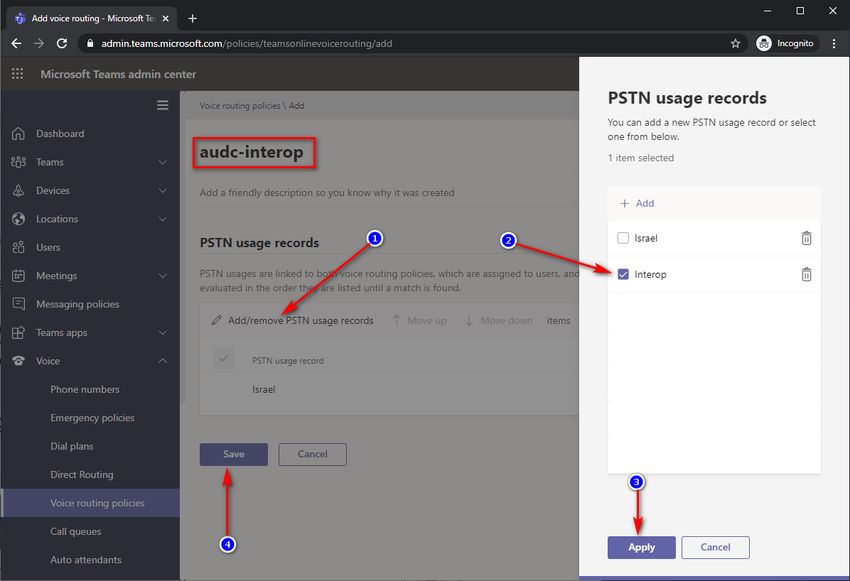Check the Israel usage record checkbox
Image resolution: width=850 pixels, height=581 pixels.
(x=623, y=238)
